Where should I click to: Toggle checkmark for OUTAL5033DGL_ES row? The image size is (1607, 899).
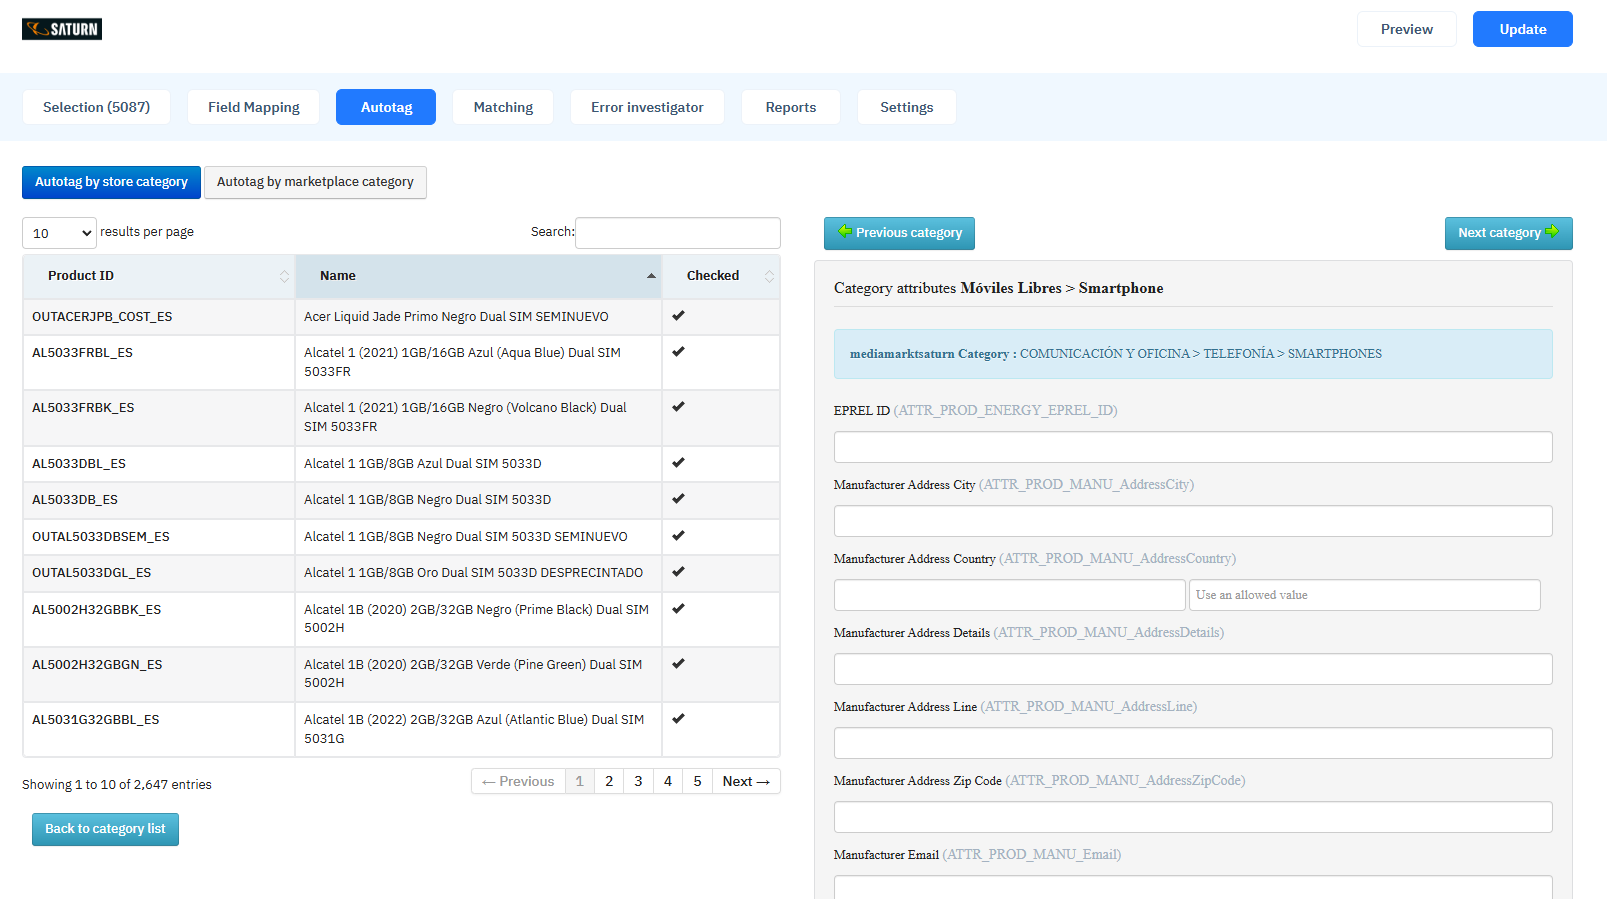tap(678, 572)
